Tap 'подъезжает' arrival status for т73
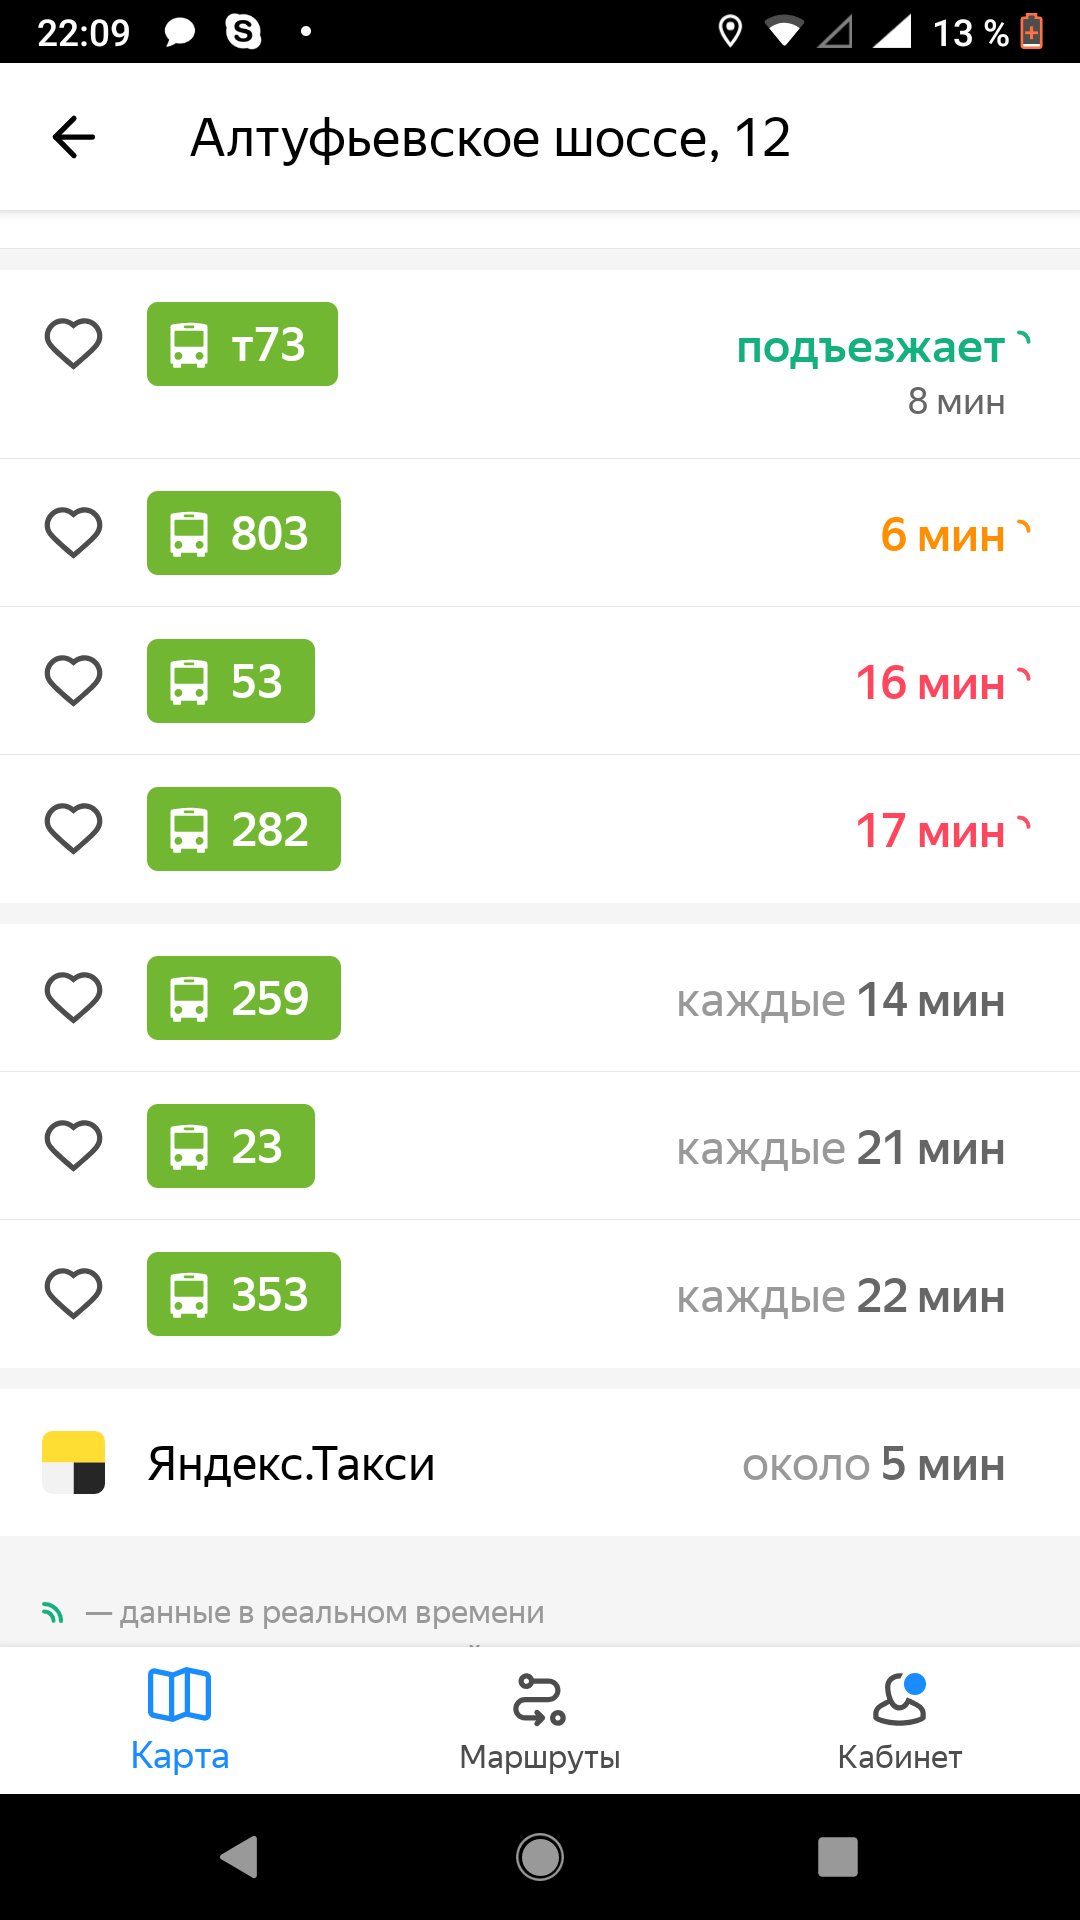Screen dimensions: 1080x1920 point(871,348)
